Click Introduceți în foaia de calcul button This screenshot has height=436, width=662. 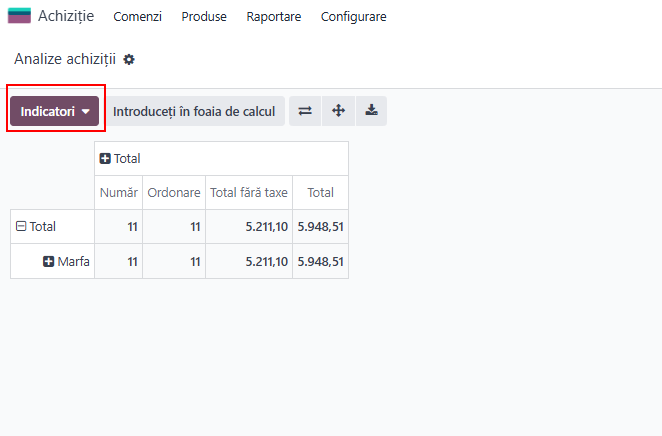point(195,111)
